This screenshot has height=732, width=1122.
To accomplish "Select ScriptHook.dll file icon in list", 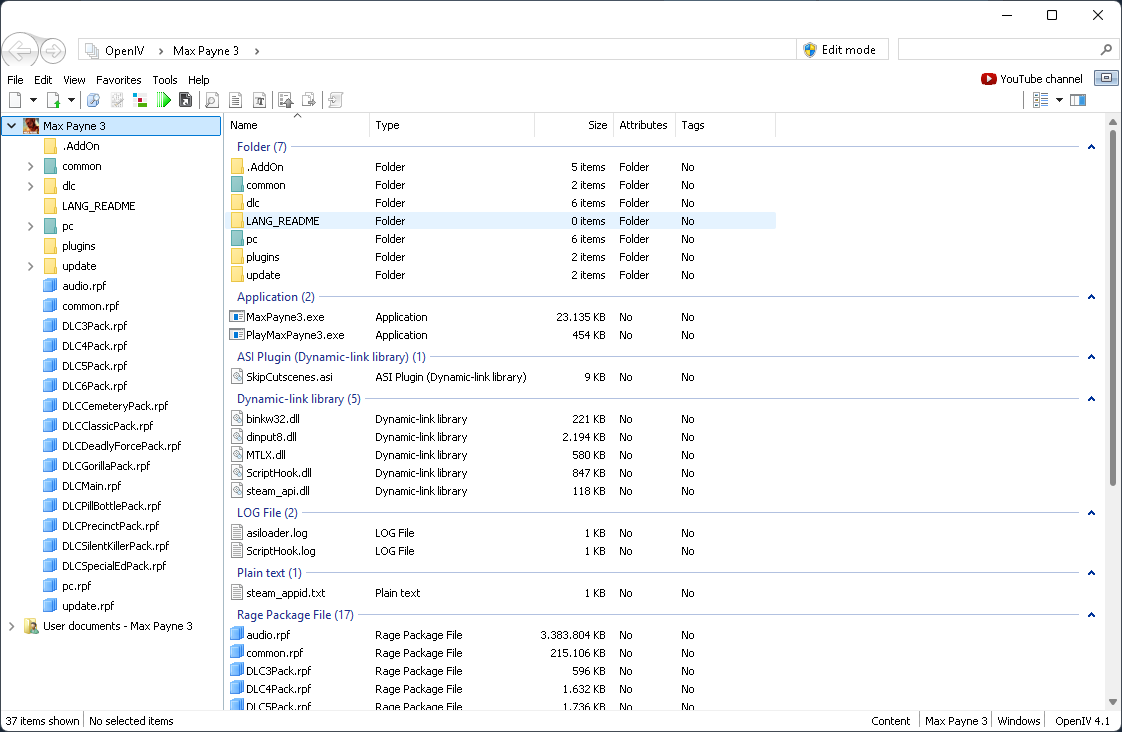I will tap(237, 472).
